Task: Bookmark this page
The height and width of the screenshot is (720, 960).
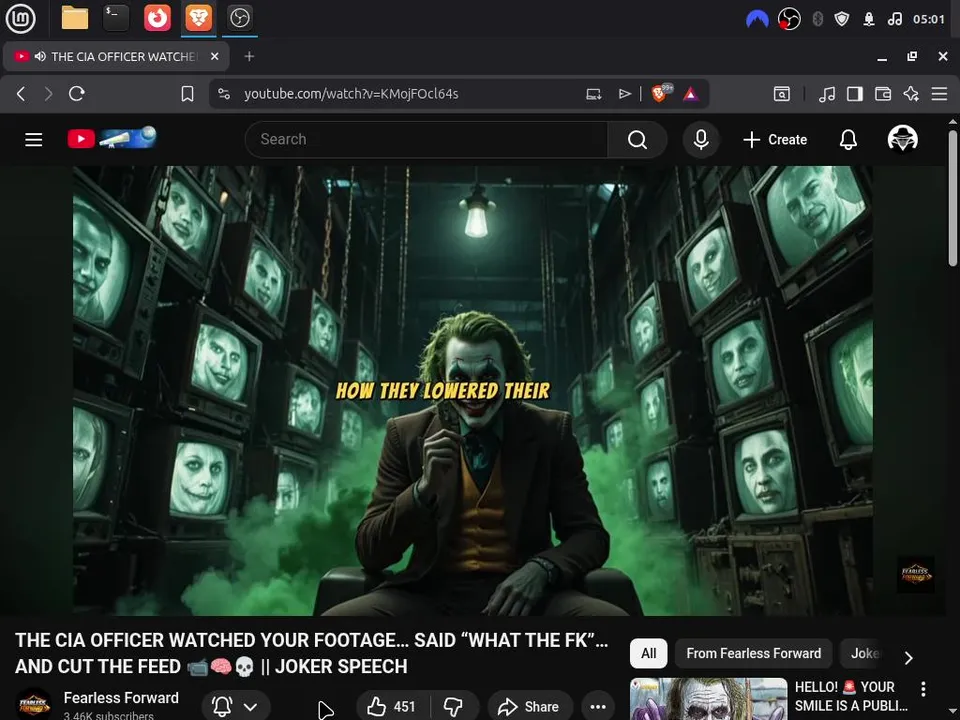Action: (x=187, y=94)
